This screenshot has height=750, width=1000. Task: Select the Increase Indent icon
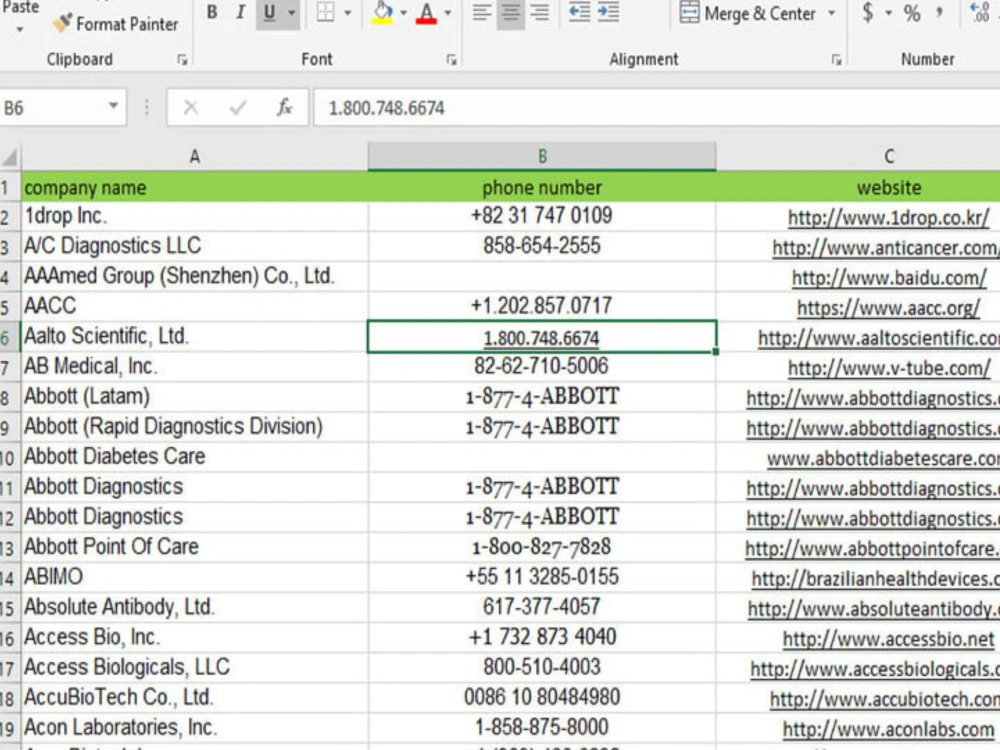pyautogui.click(x=607, y=14)
